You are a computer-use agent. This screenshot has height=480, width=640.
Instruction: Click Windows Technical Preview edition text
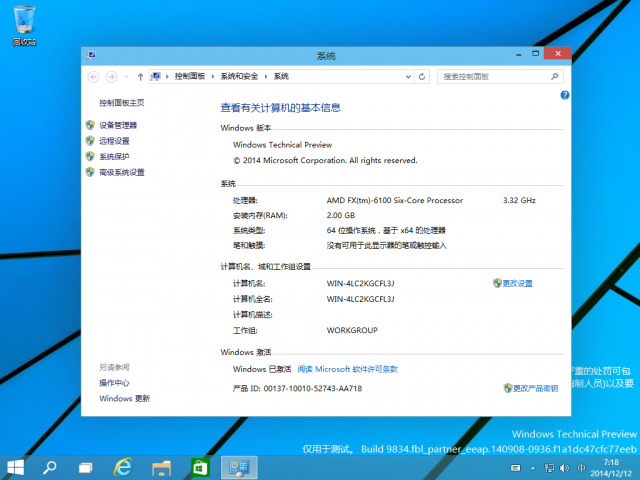click(x=282, y=145)
